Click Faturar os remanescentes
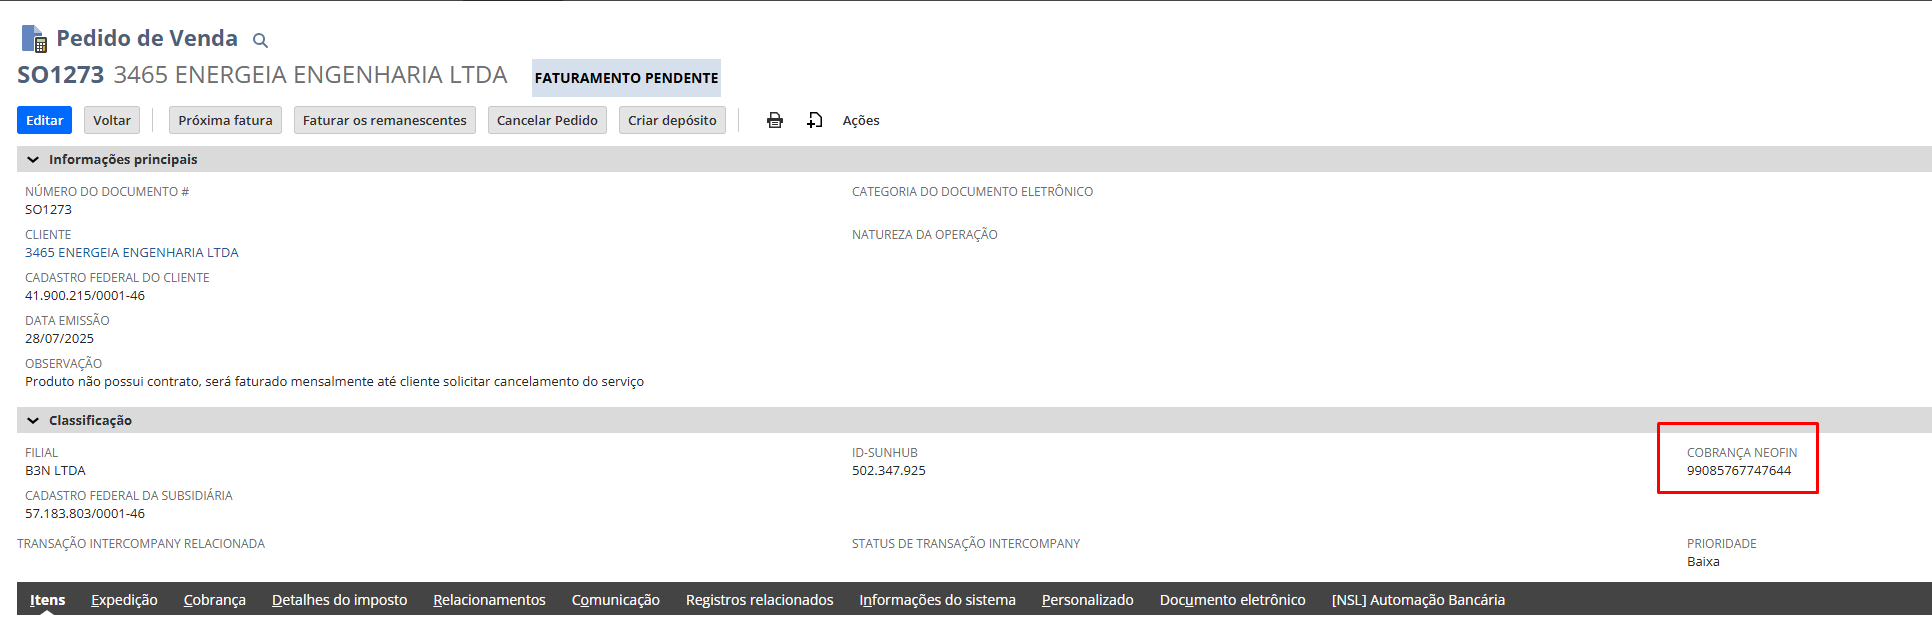Viewport: 1932px width, 625px height. coord(384,120)
